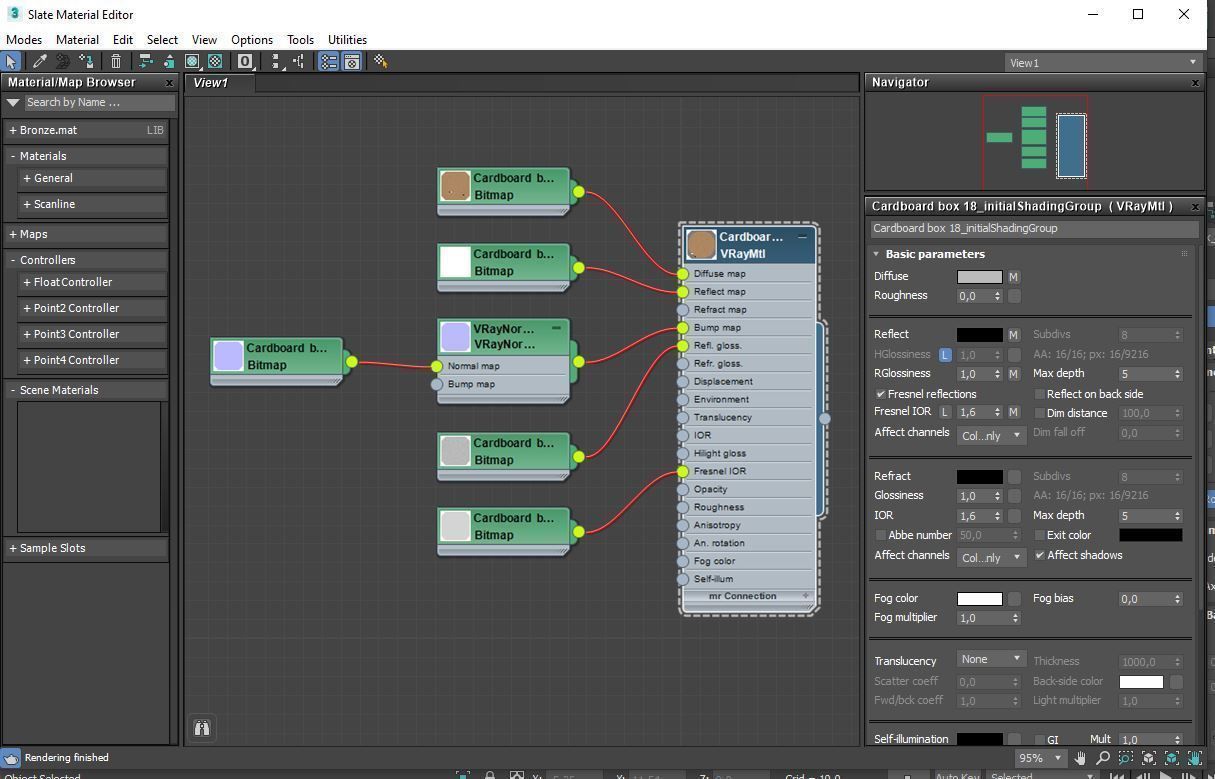Click the binoculars search icon in View1
Screen dimensions: 1215x779
pos(202,728)
